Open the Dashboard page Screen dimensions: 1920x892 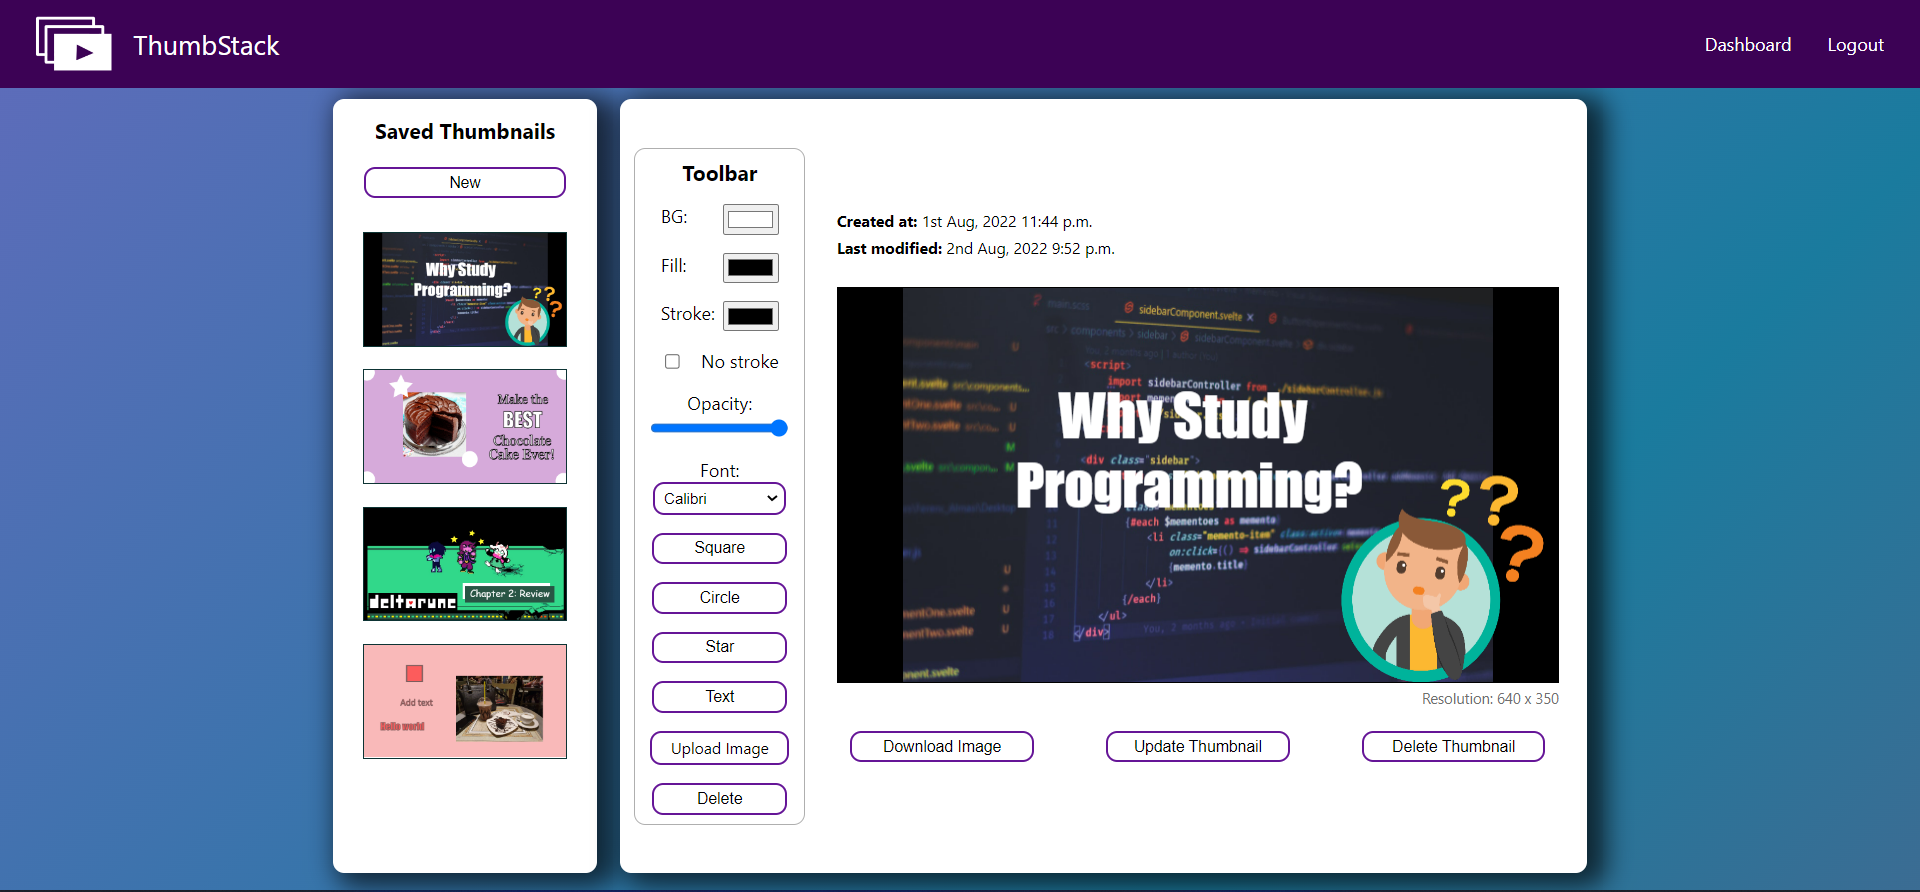point(1747,45)
